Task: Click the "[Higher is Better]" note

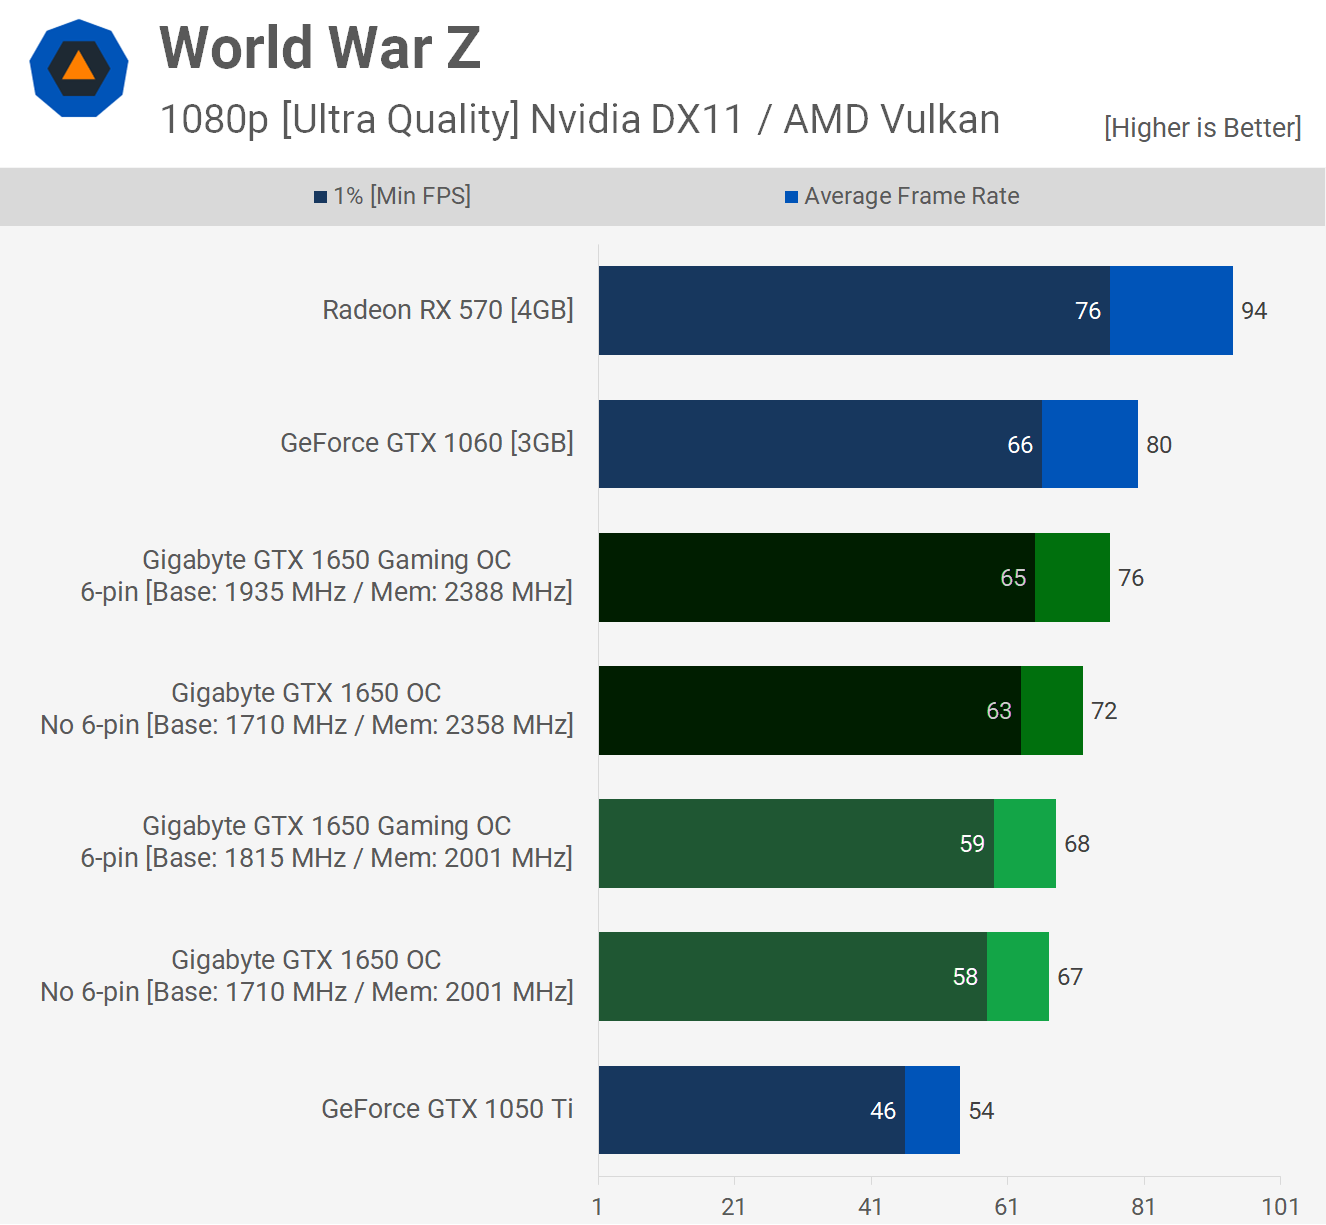Action: (x=1202, y=128)
